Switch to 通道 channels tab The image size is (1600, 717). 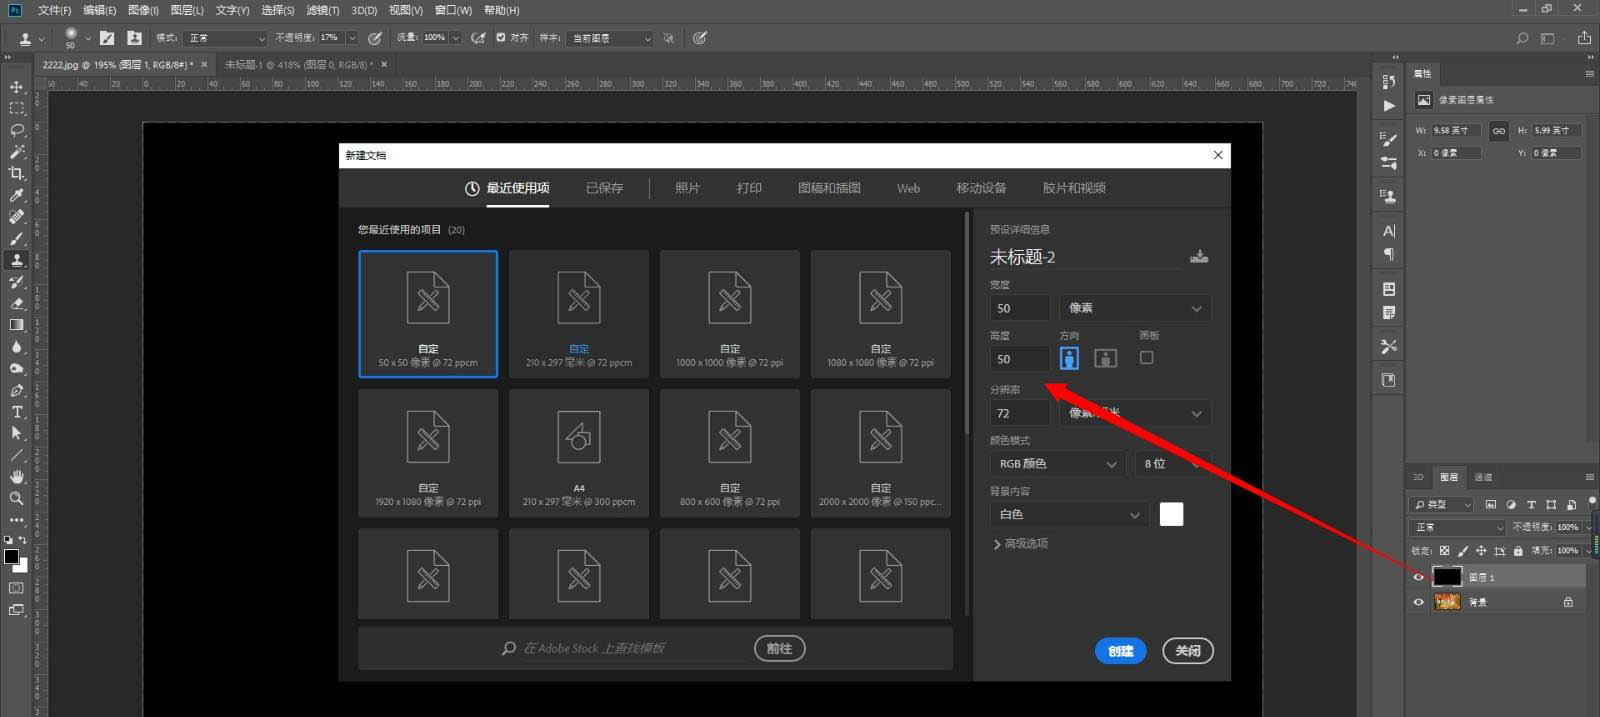pos(1484,477)
